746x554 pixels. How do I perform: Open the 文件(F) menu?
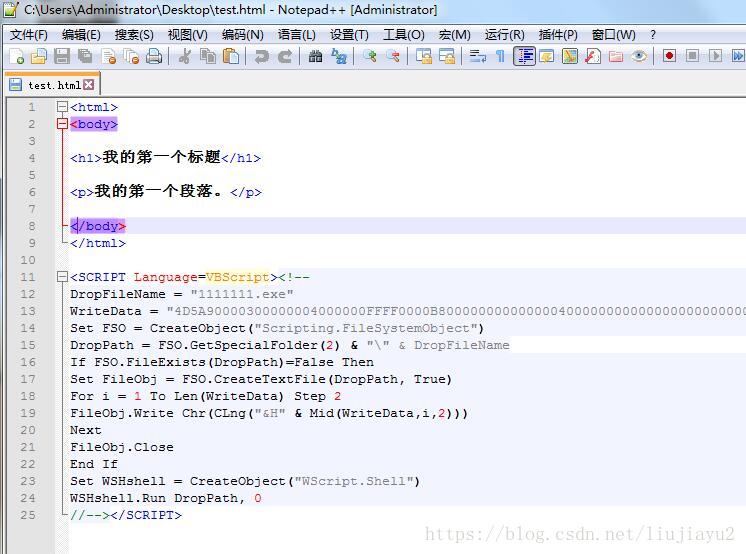[x=29, y=35]
